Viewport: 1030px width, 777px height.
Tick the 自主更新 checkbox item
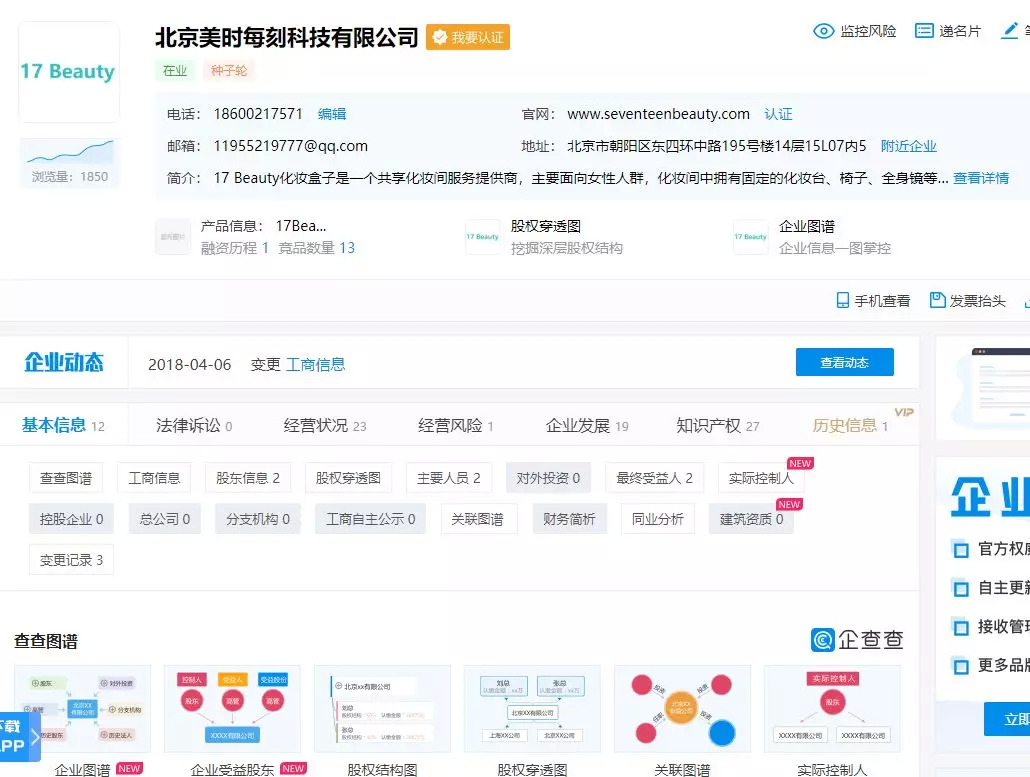tap(961, 588)
